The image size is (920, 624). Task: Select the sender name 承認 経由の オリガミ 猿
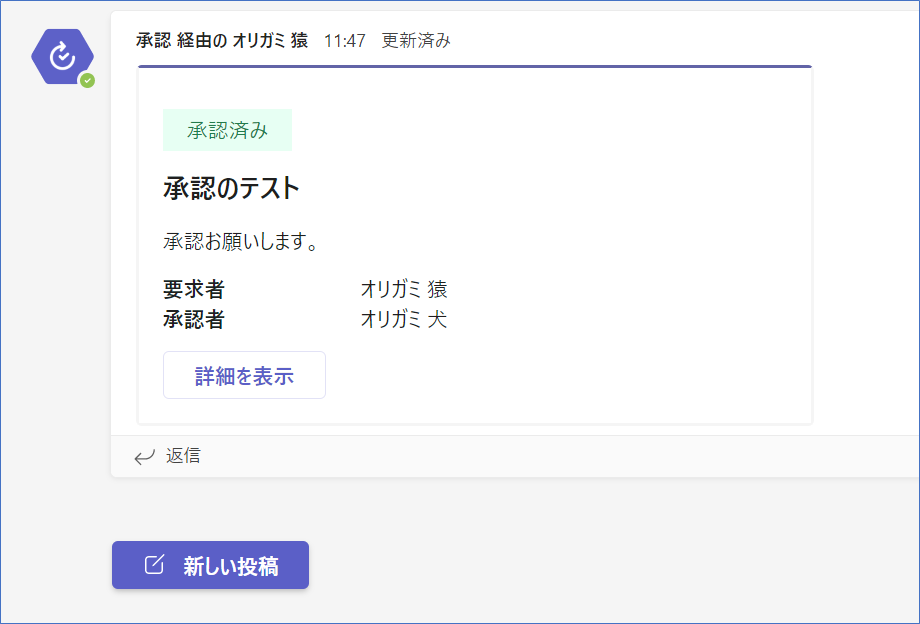point(222,40)
